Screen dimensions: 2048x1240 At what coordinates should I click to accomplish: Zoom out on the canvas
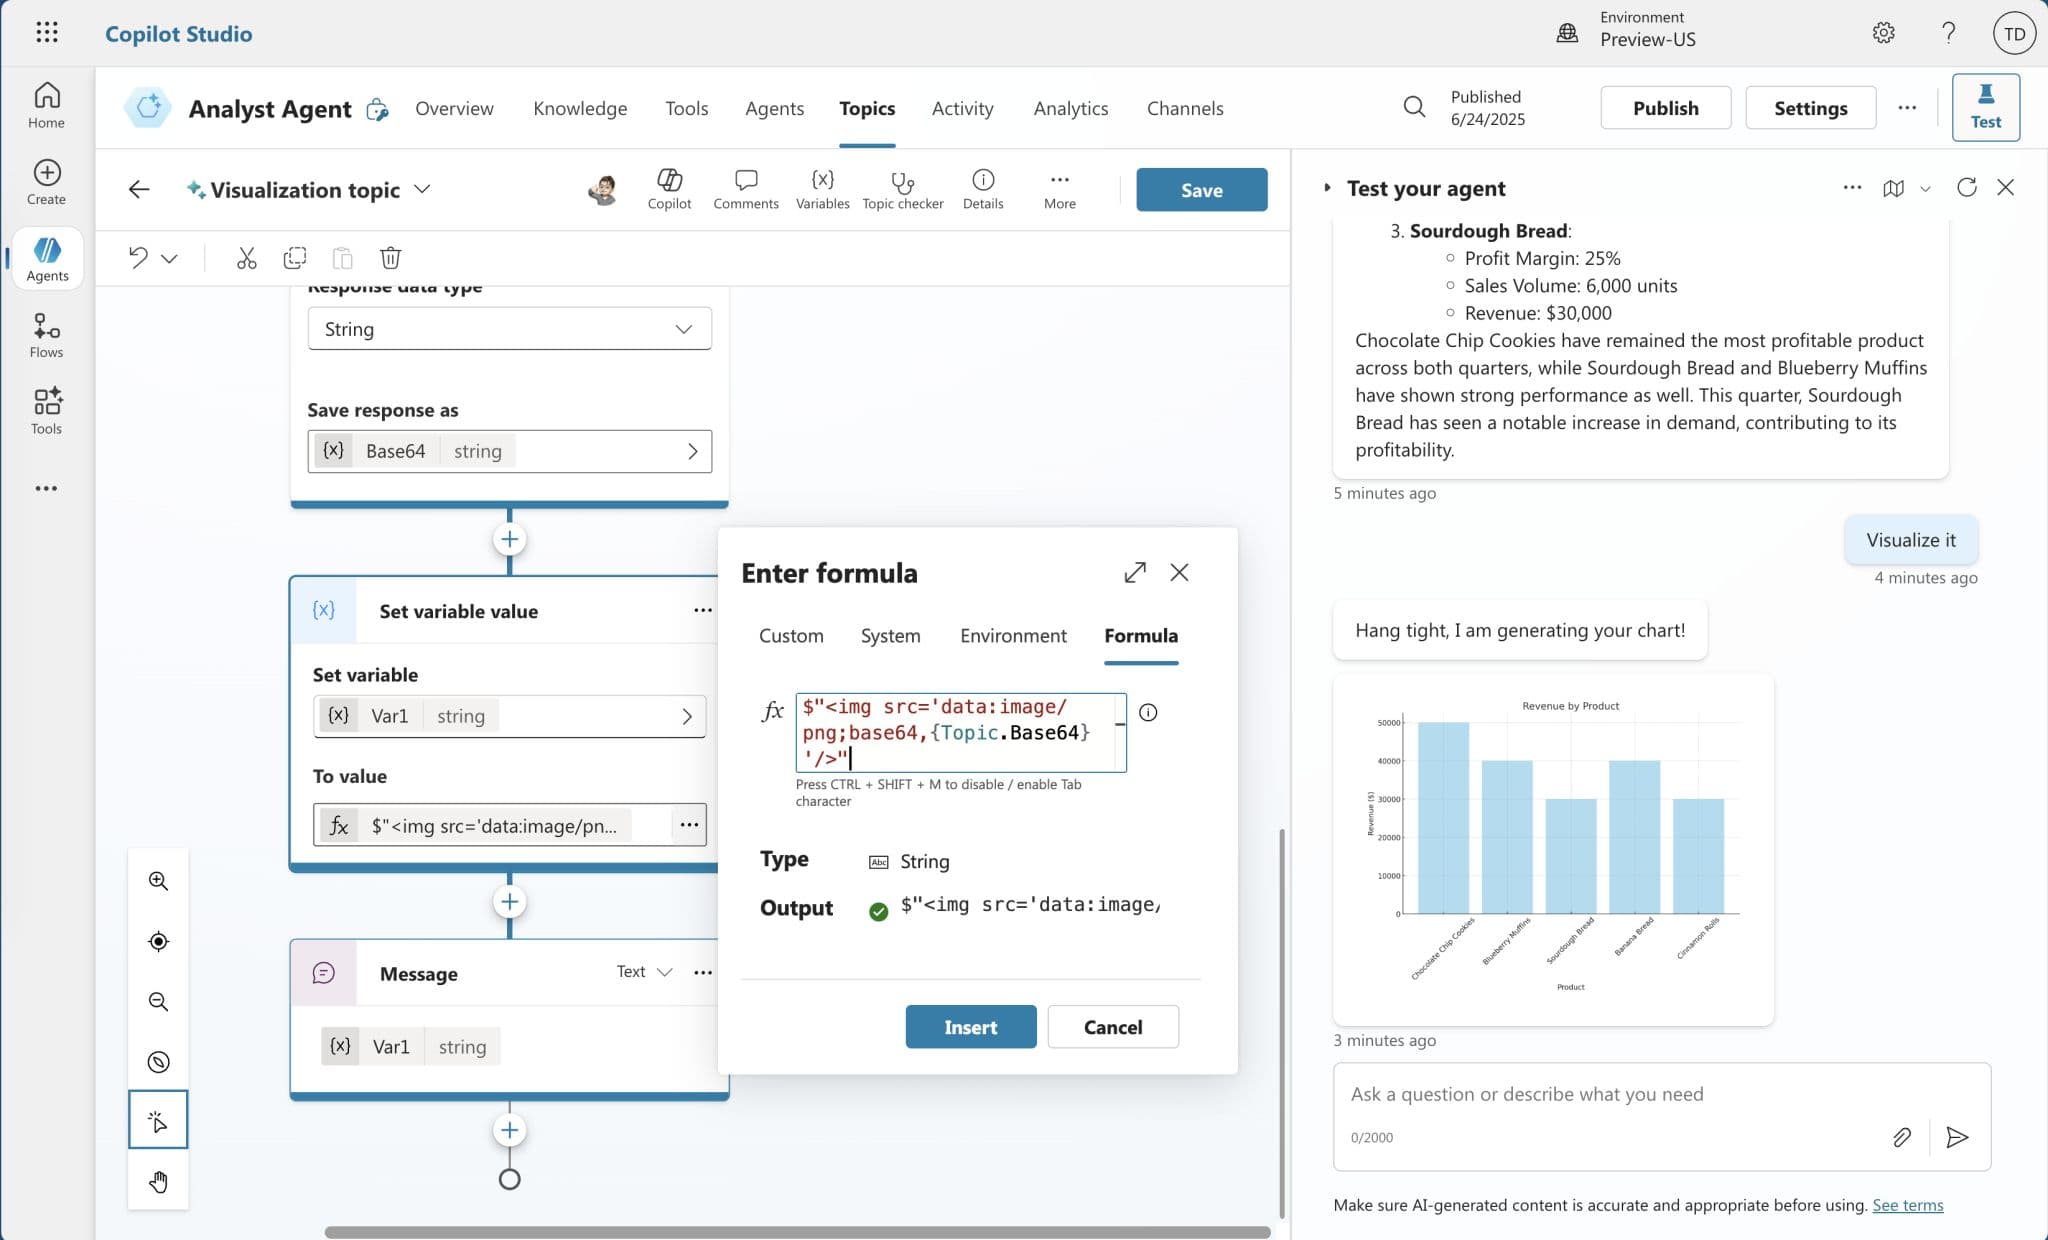[158, 1002]
